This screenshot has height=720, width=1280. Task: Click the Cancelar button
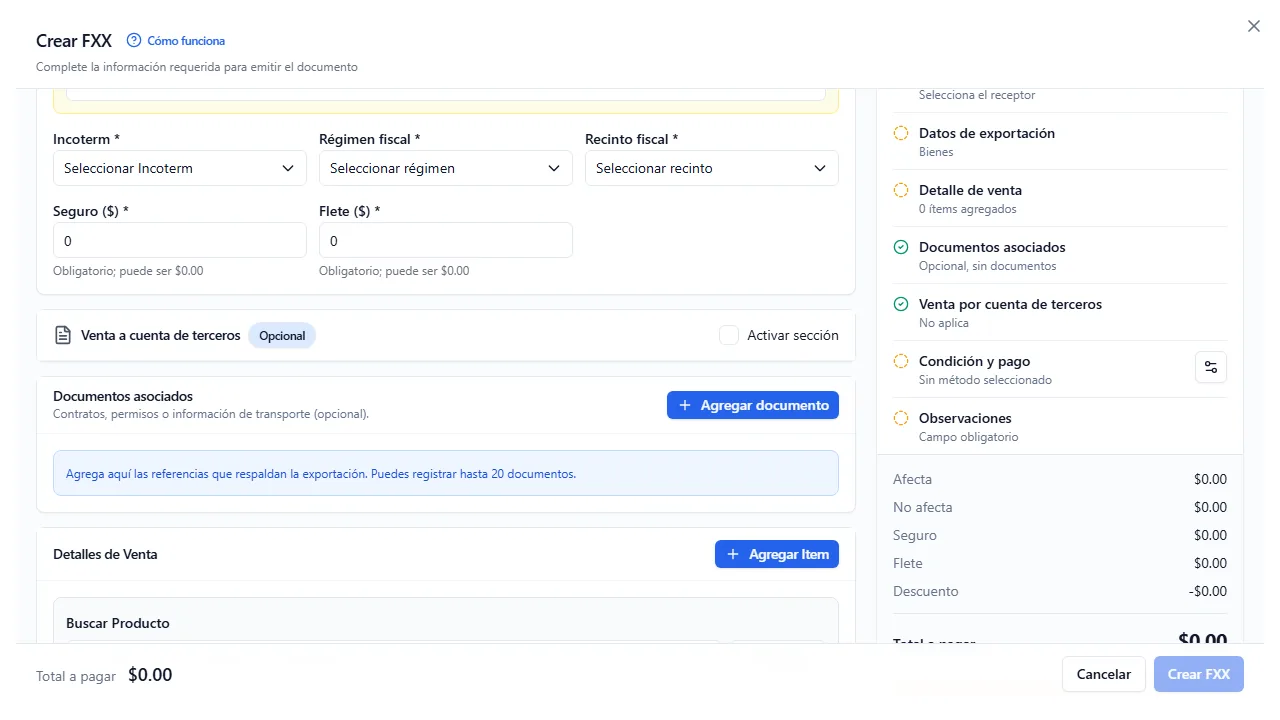point(1104,674)
